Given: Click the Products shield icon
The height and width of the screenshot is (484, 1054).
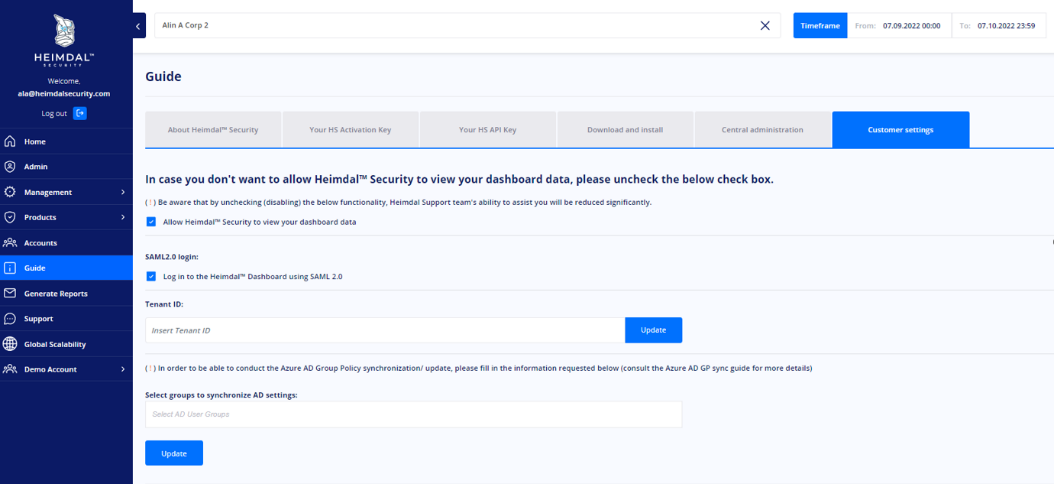Looking at the screenshot, I should [9, 217].
